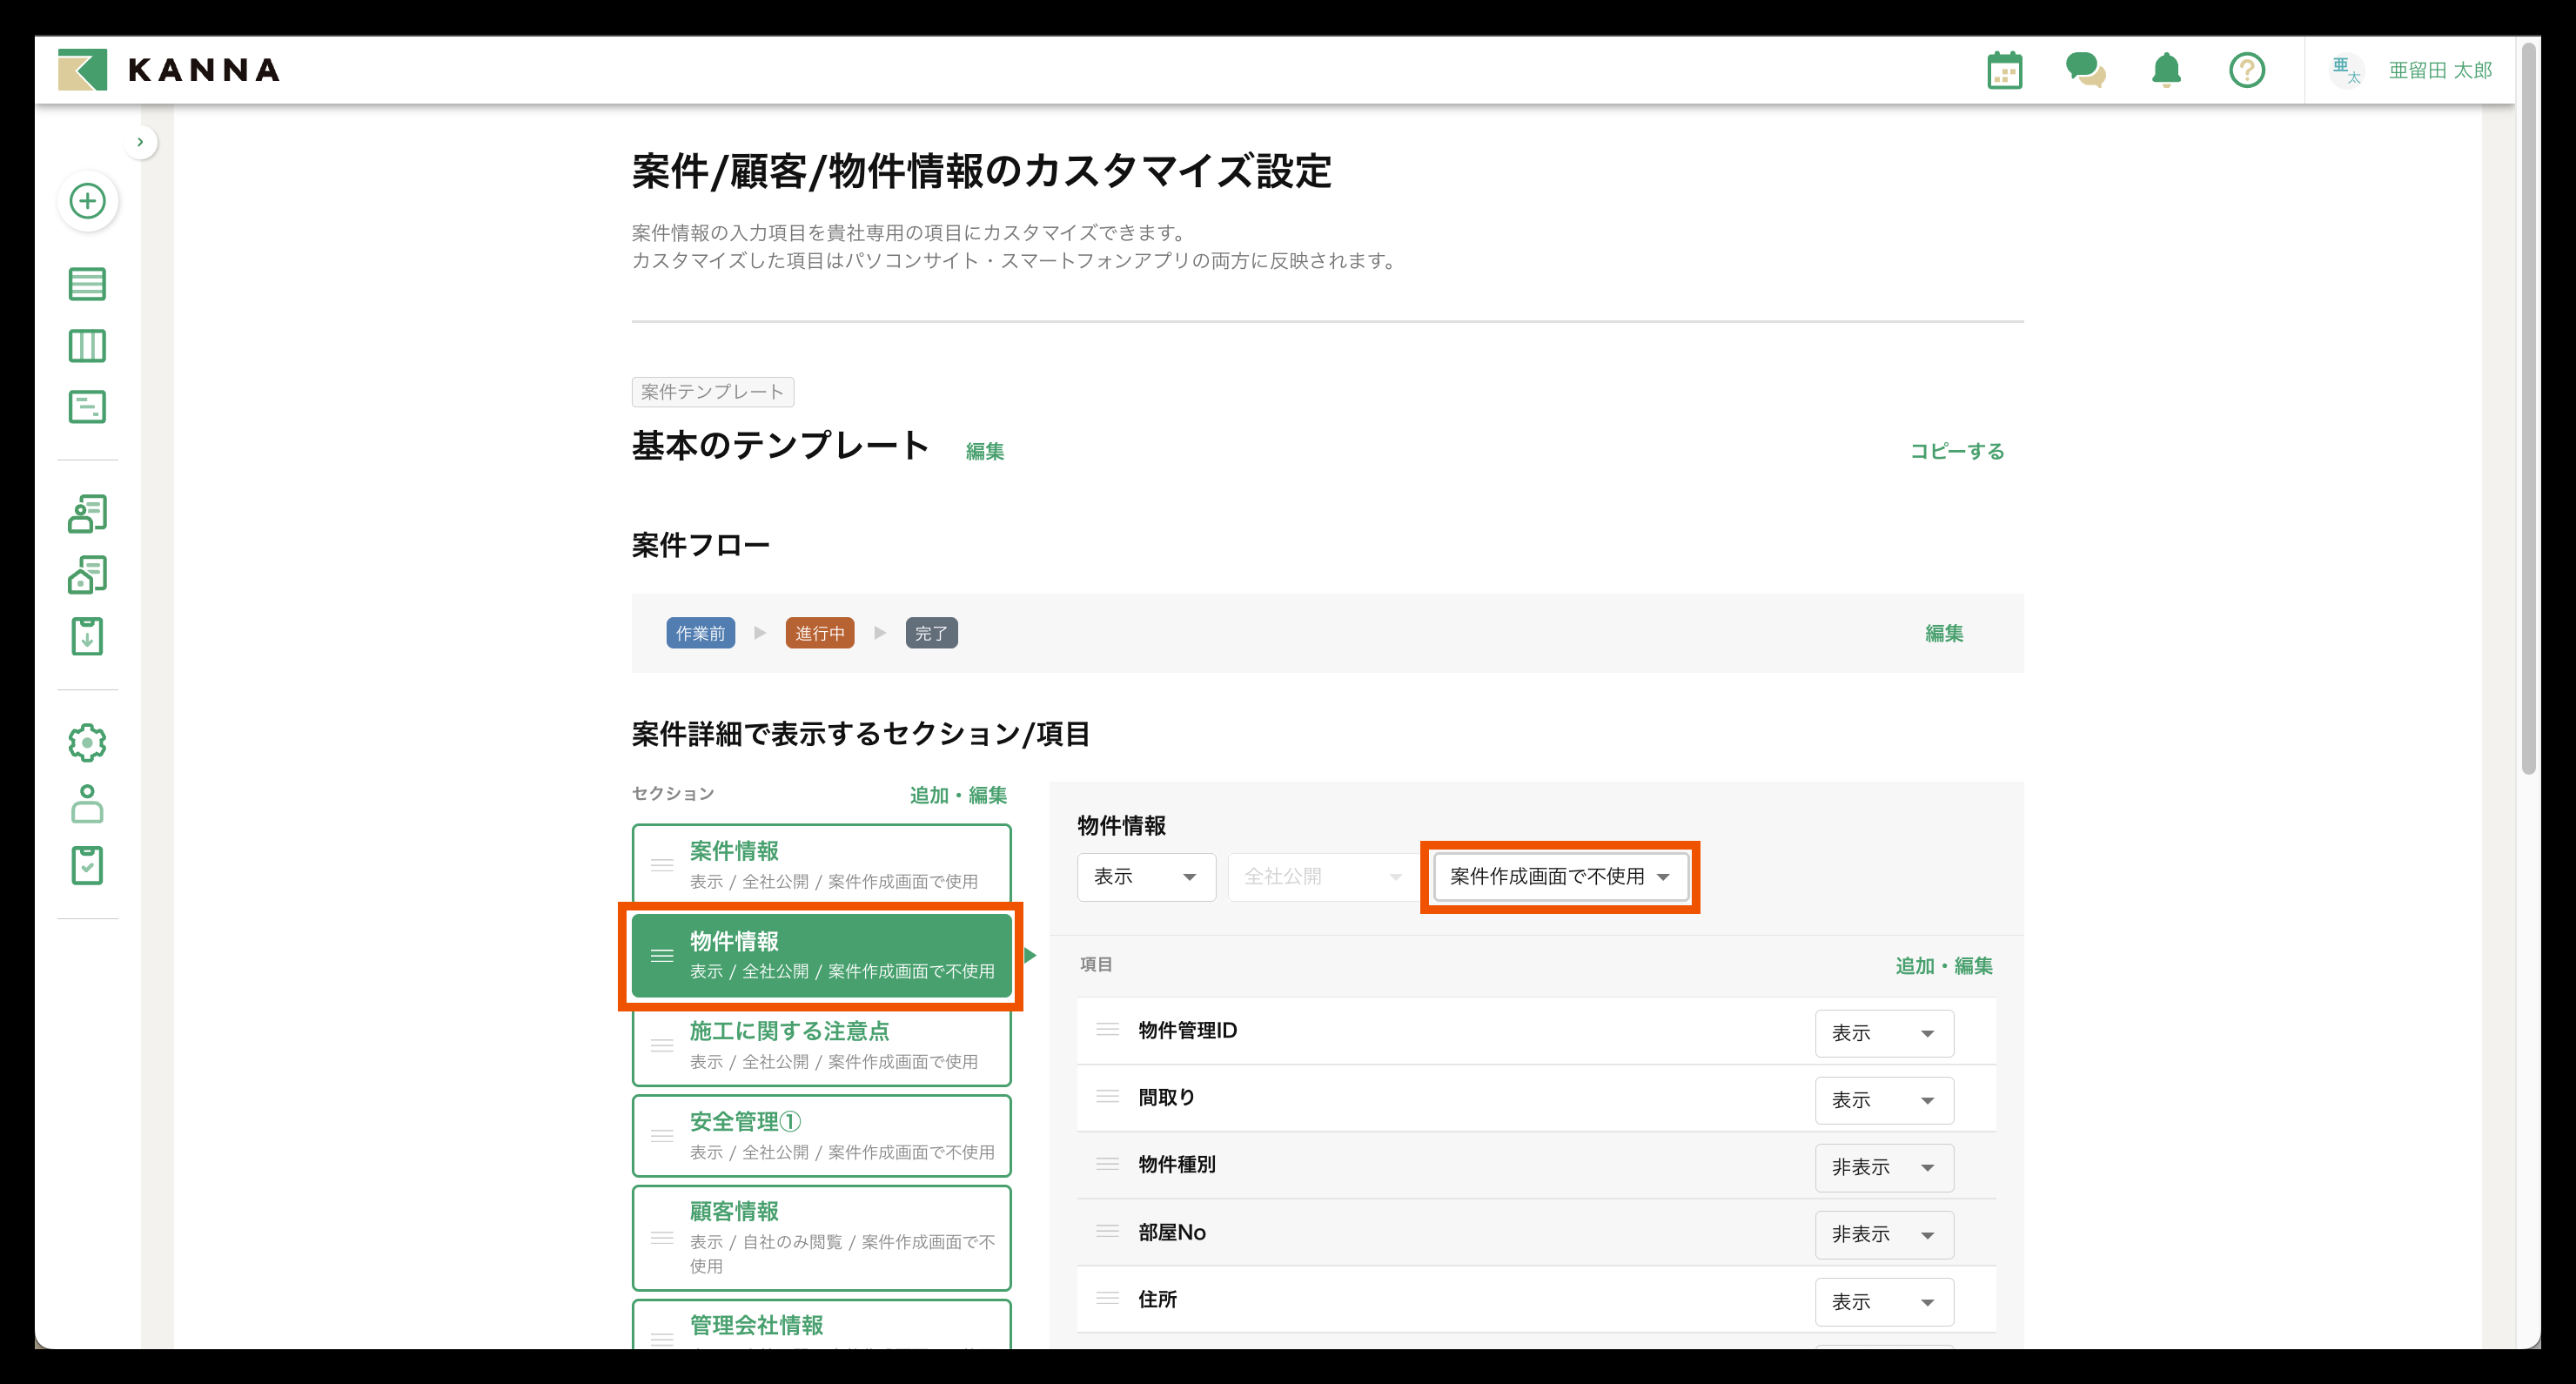Click コピーする link

[1956, 451]
